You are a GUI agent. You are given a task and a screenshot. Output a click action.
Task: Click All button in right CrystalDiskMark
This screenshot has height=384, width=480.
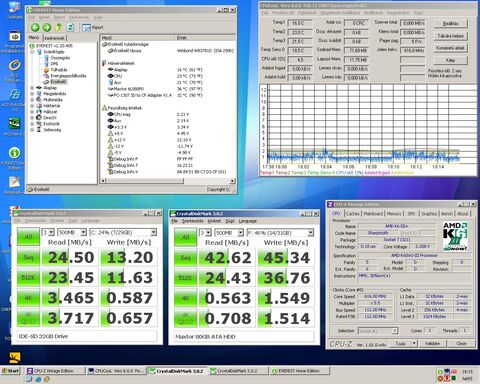coord(185,237)
